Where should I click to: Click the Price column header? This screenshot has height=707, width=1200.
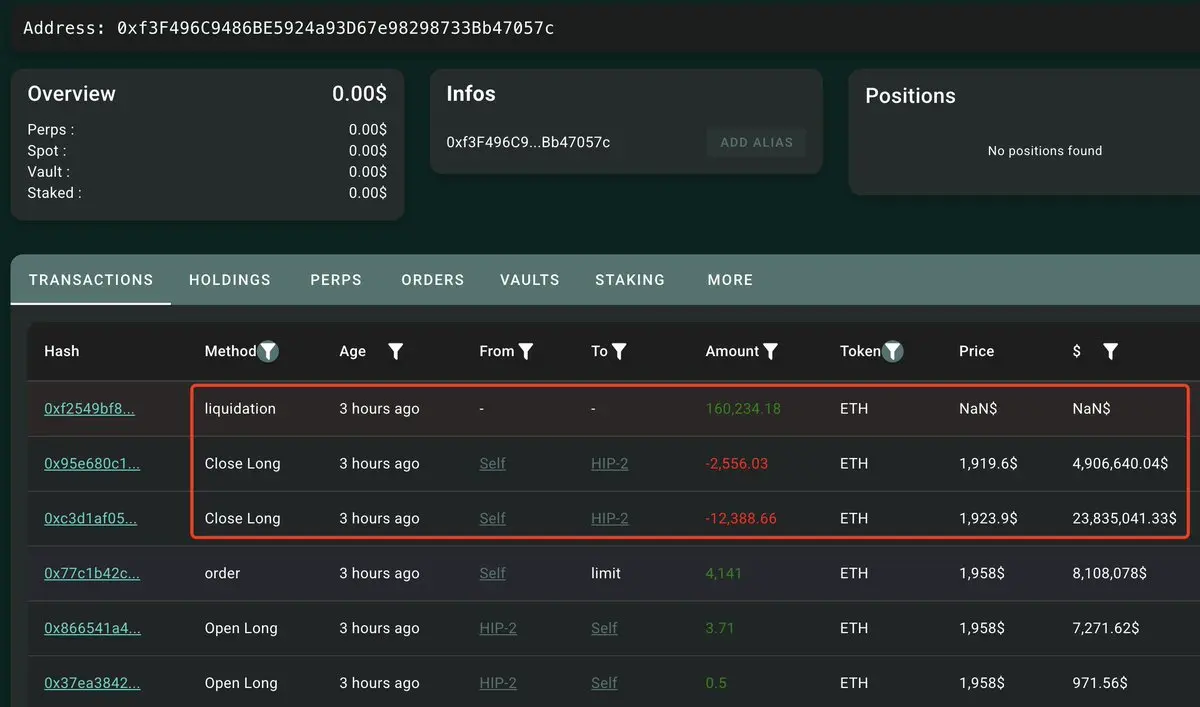point(976,351)
